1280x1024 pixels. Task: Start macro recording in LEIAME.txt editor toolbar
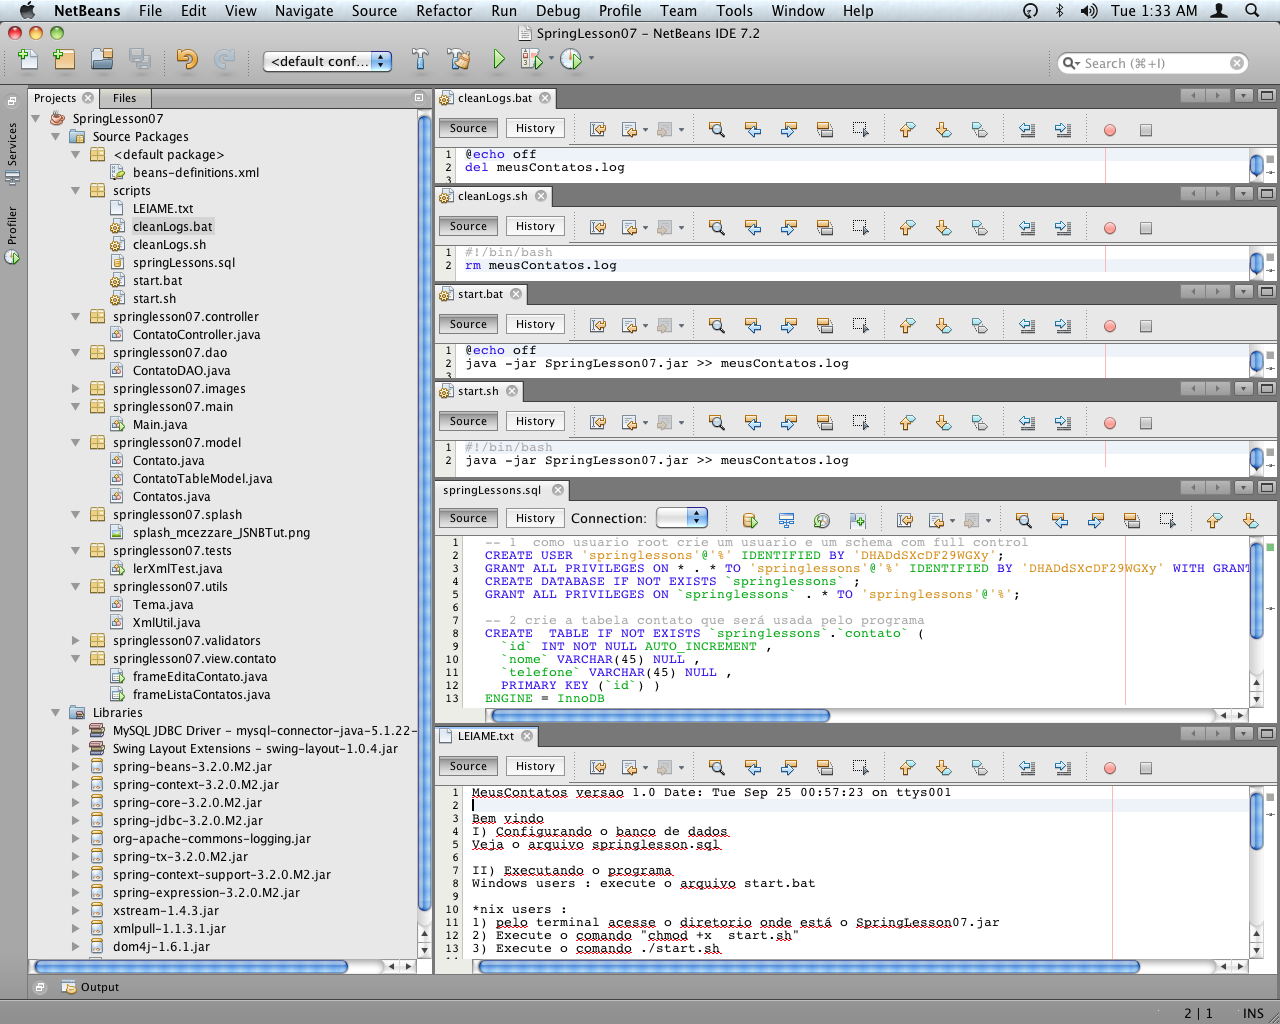tap(1109, 768)
